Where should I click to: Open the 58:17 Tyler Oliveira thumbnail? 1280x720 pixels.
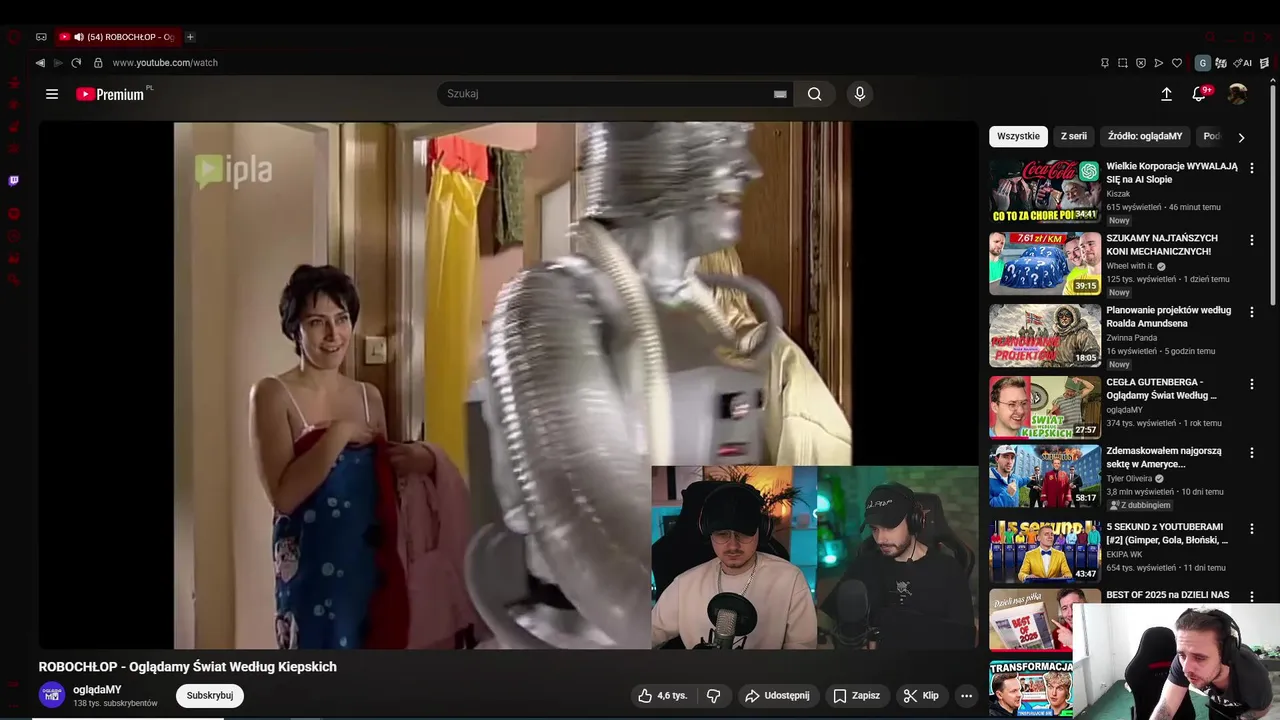(x=1045, y=476)
